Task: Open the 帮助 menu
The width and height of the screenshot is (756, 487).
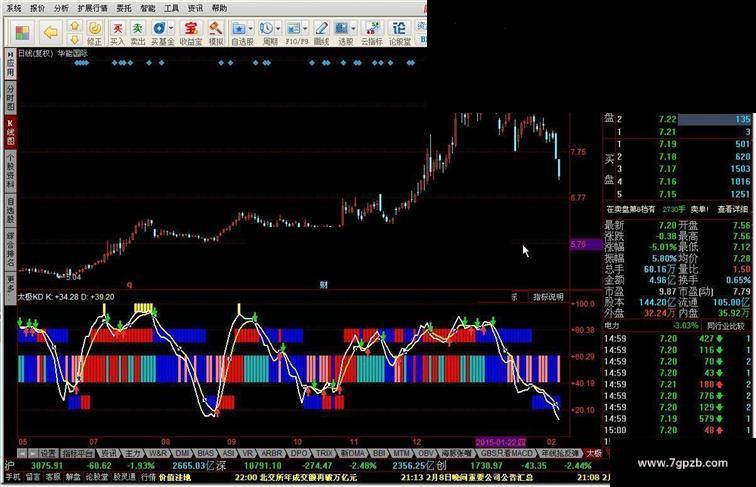Action: pyautogui.click(x=219, y=8)
